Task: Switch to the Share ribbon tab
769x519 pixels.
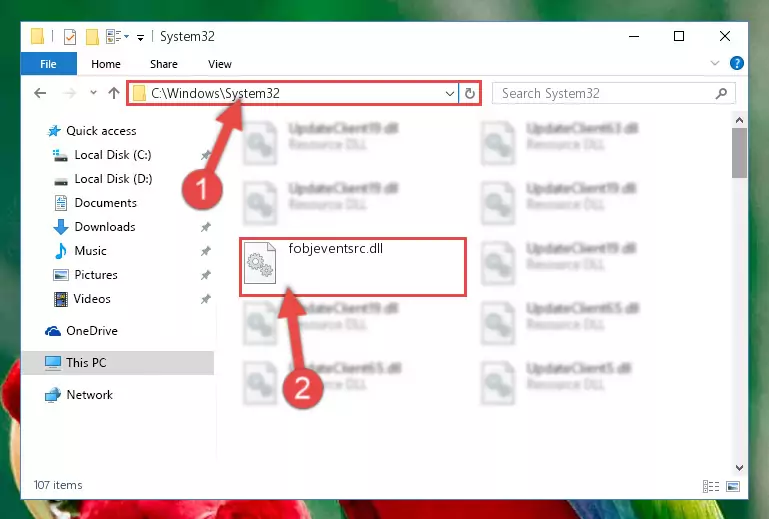Action: [x=164, y=64]
